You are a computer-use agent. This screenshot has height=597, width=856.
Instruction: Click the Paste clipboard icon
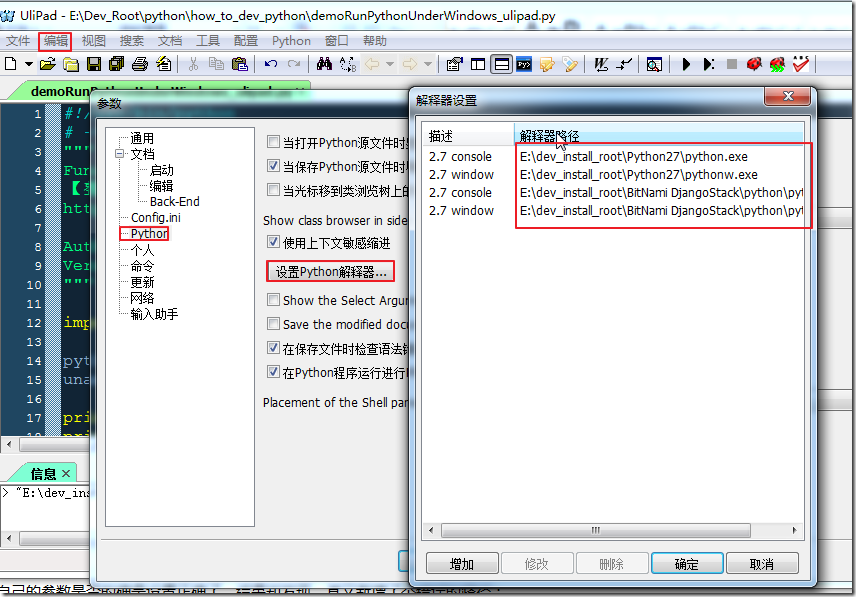[240, 64]
